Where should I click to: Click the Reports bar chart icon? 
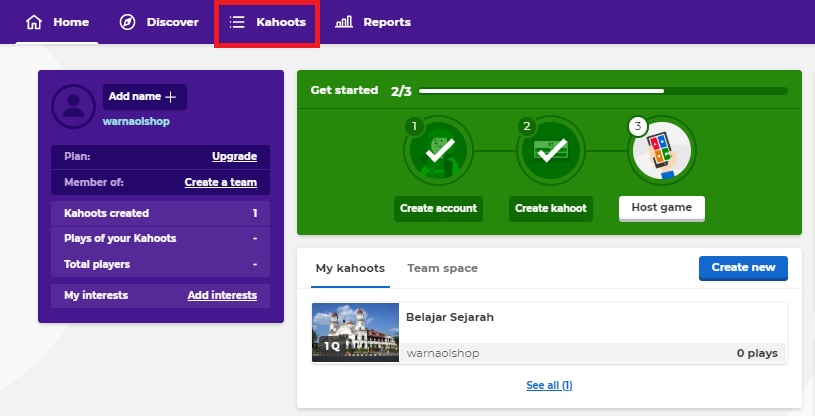point(344,22)
